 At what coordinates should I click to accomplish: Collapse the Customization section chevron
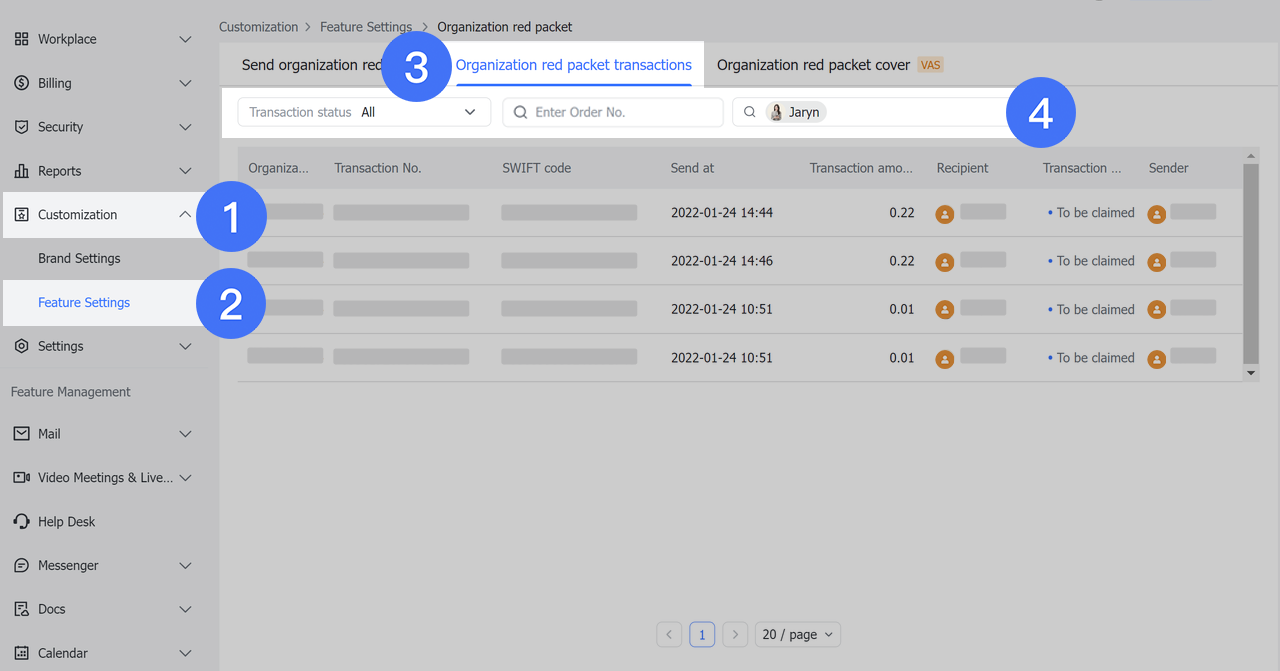pyautogui.click(x=185, y=215)
